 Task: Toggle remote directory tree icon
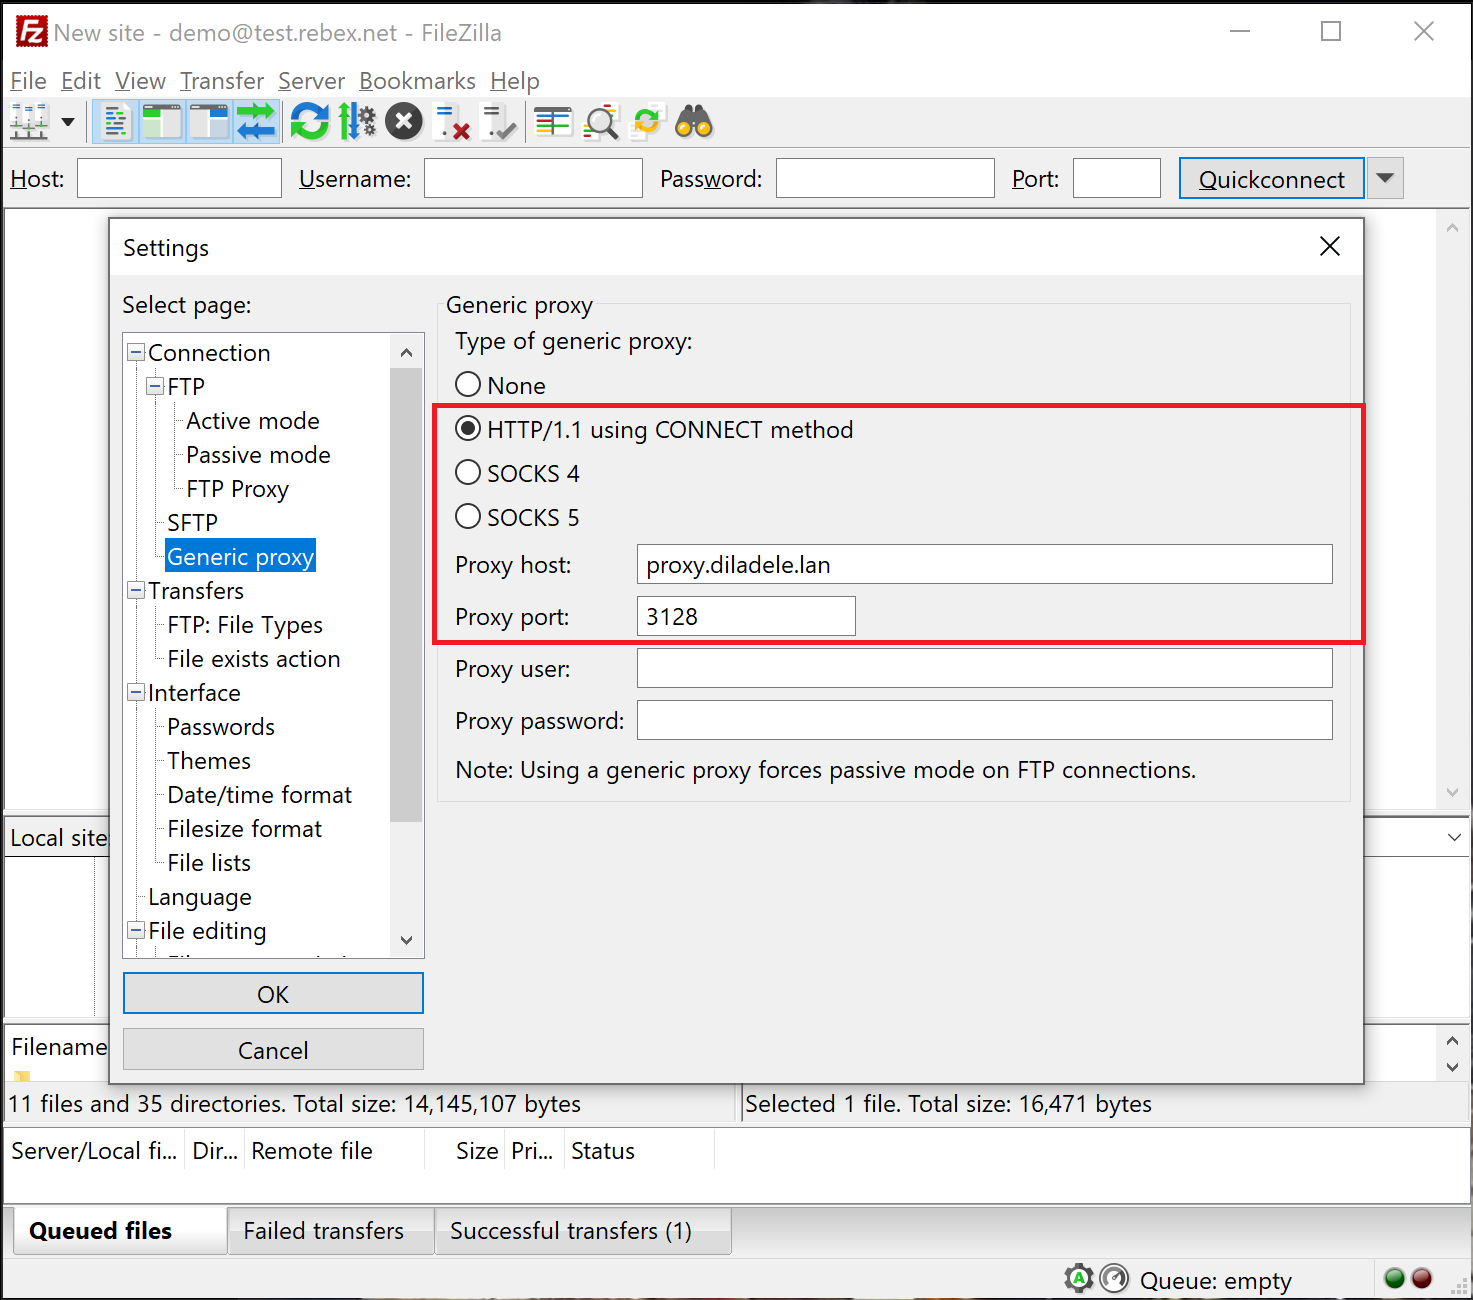(209, 122)
